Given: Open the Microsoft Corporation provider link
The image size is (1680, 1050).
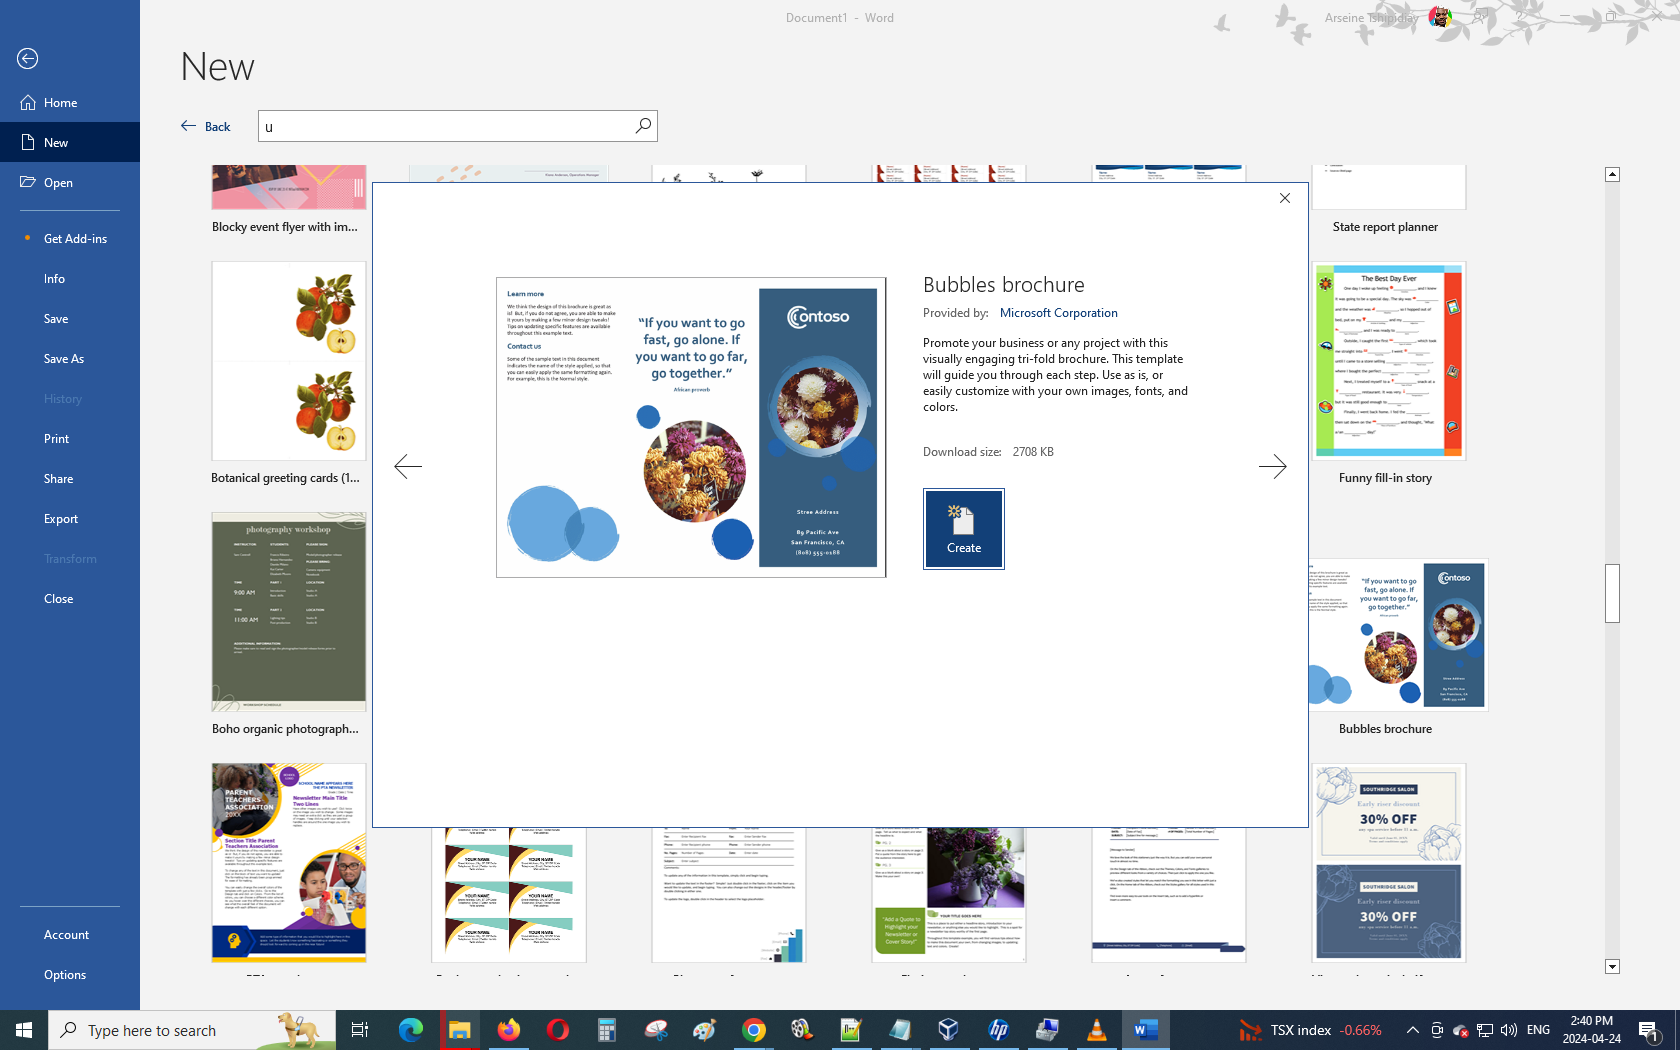Looking at the screenshot, I should coord(1058,313).
